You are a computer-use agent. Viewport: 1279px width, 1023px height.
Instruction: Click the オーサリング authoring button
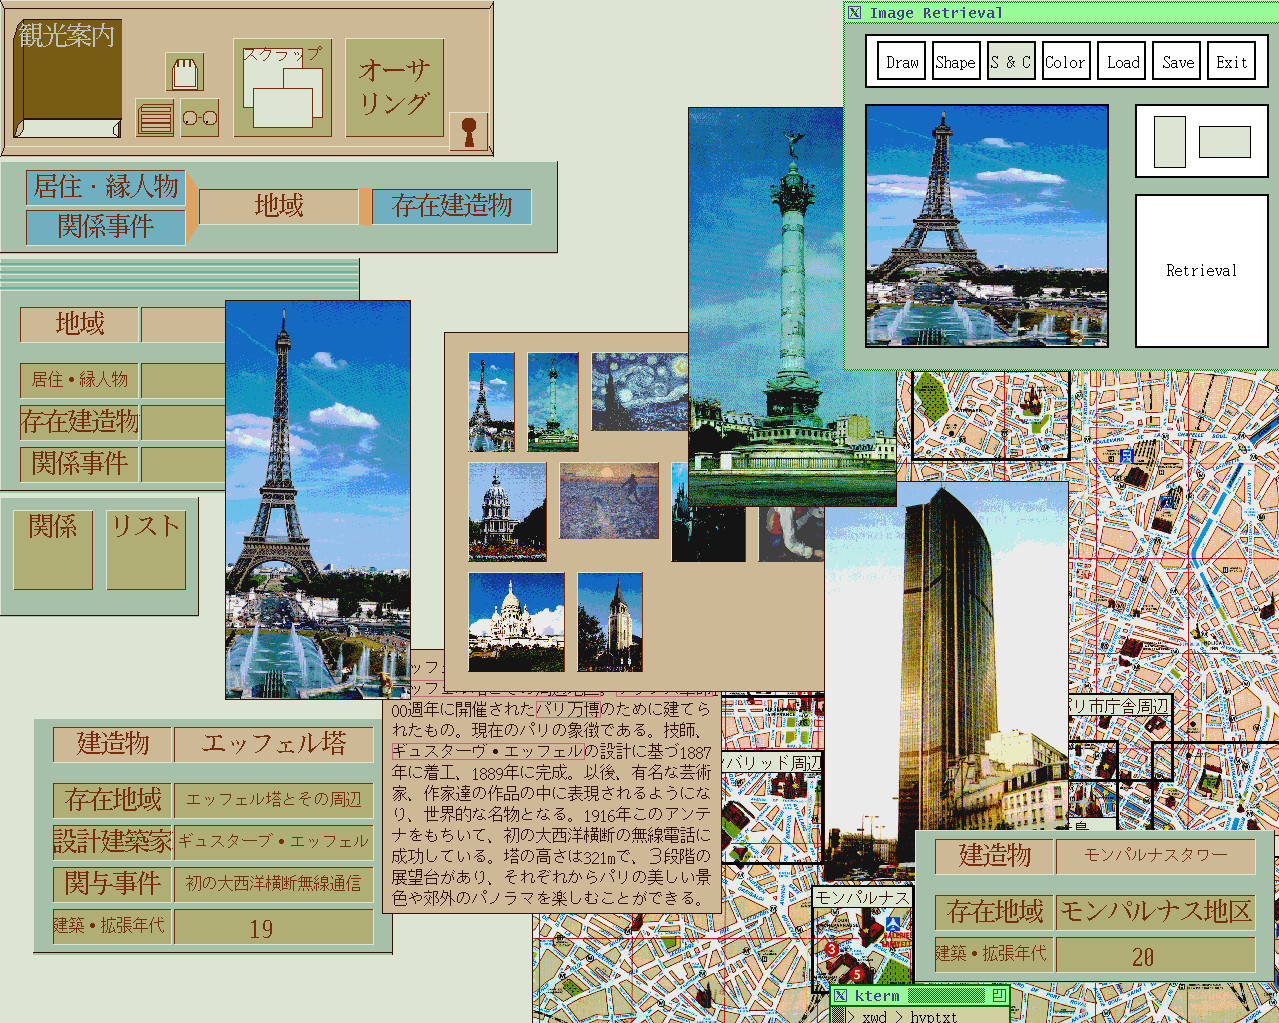[x=395, y=88]
